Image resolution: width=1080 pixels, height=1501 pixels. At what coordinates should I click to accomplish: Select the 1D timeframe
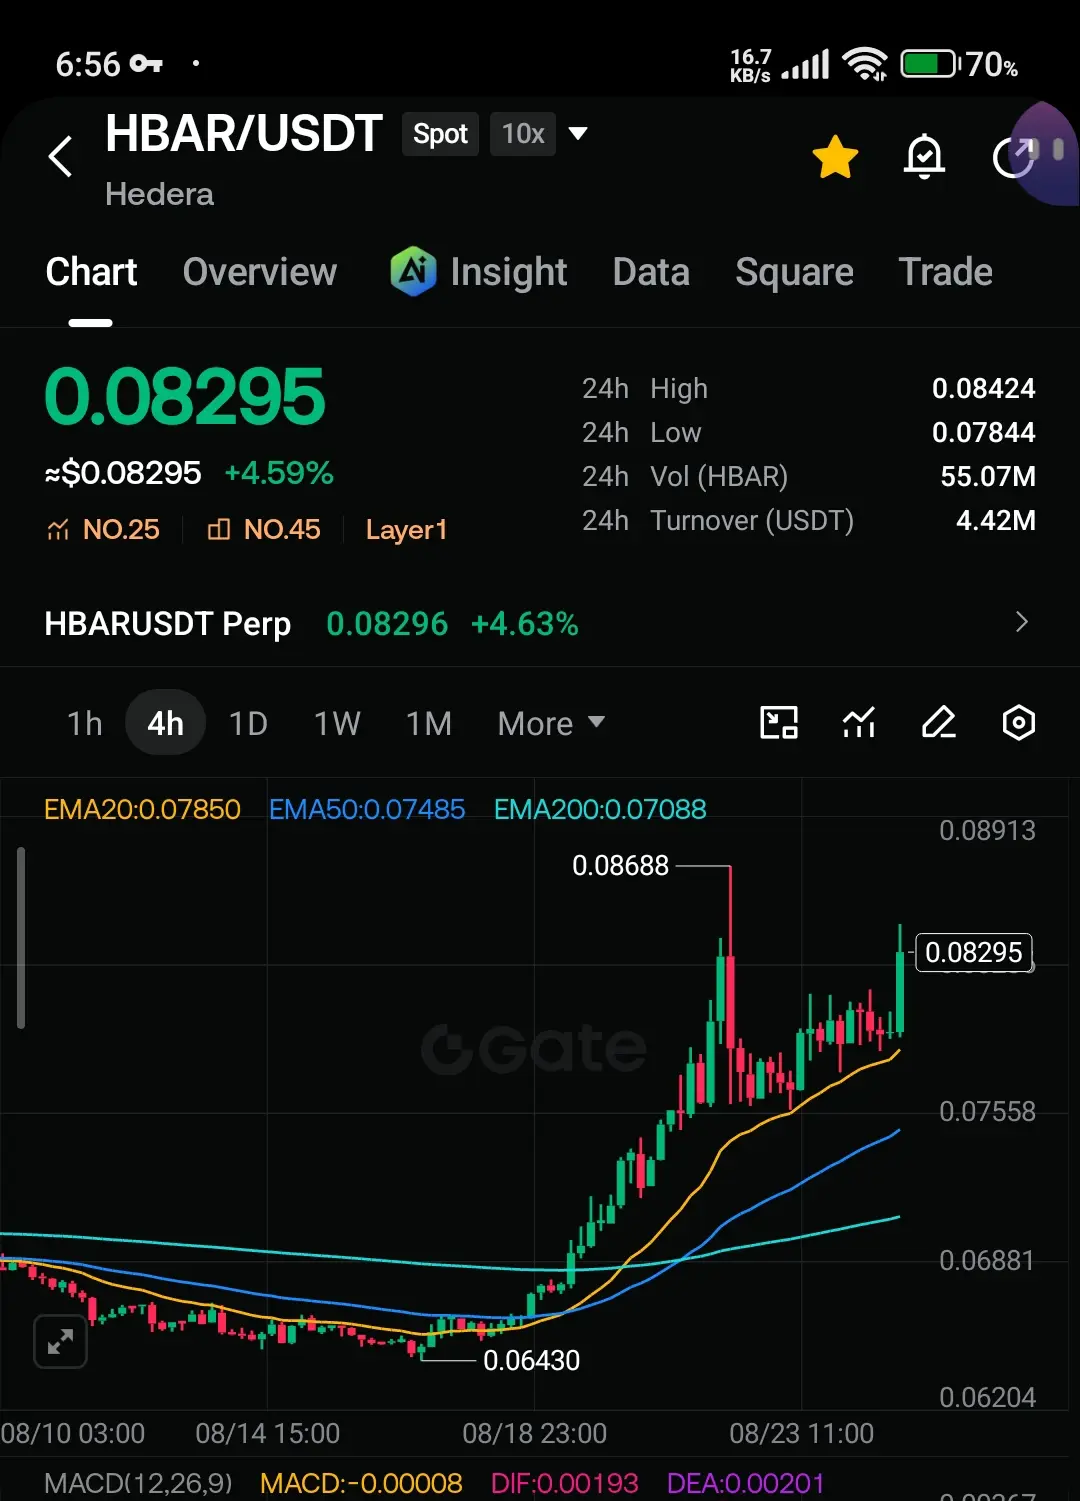click(248, 723)
